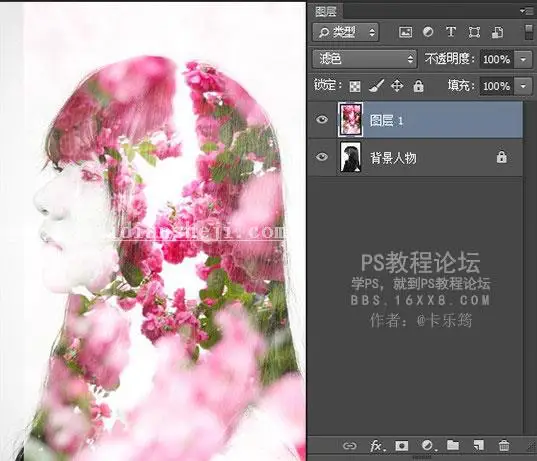Filter layers by shape icon
537x461 pixels.
coord(474,32)
